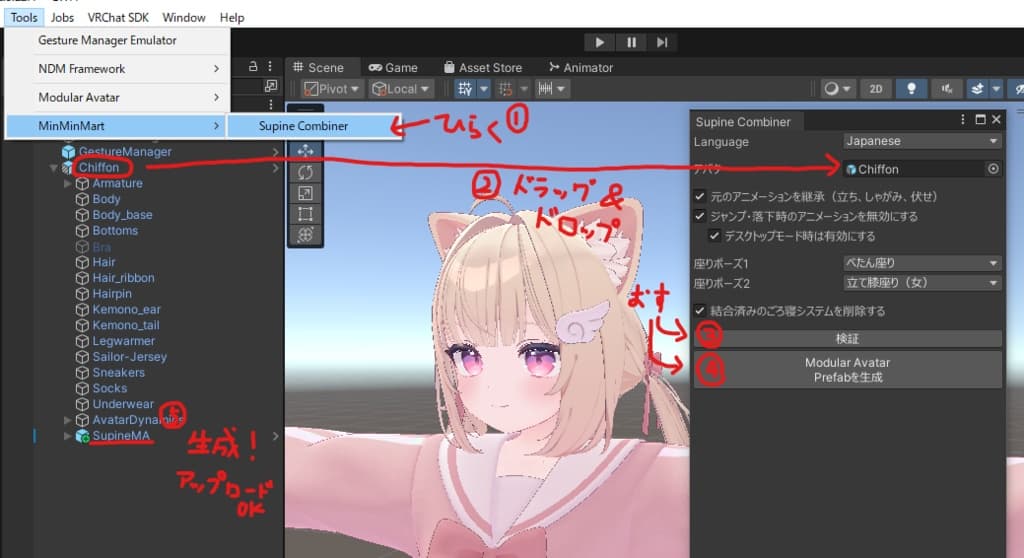Switch to the Game tab

tap(393, 67)
